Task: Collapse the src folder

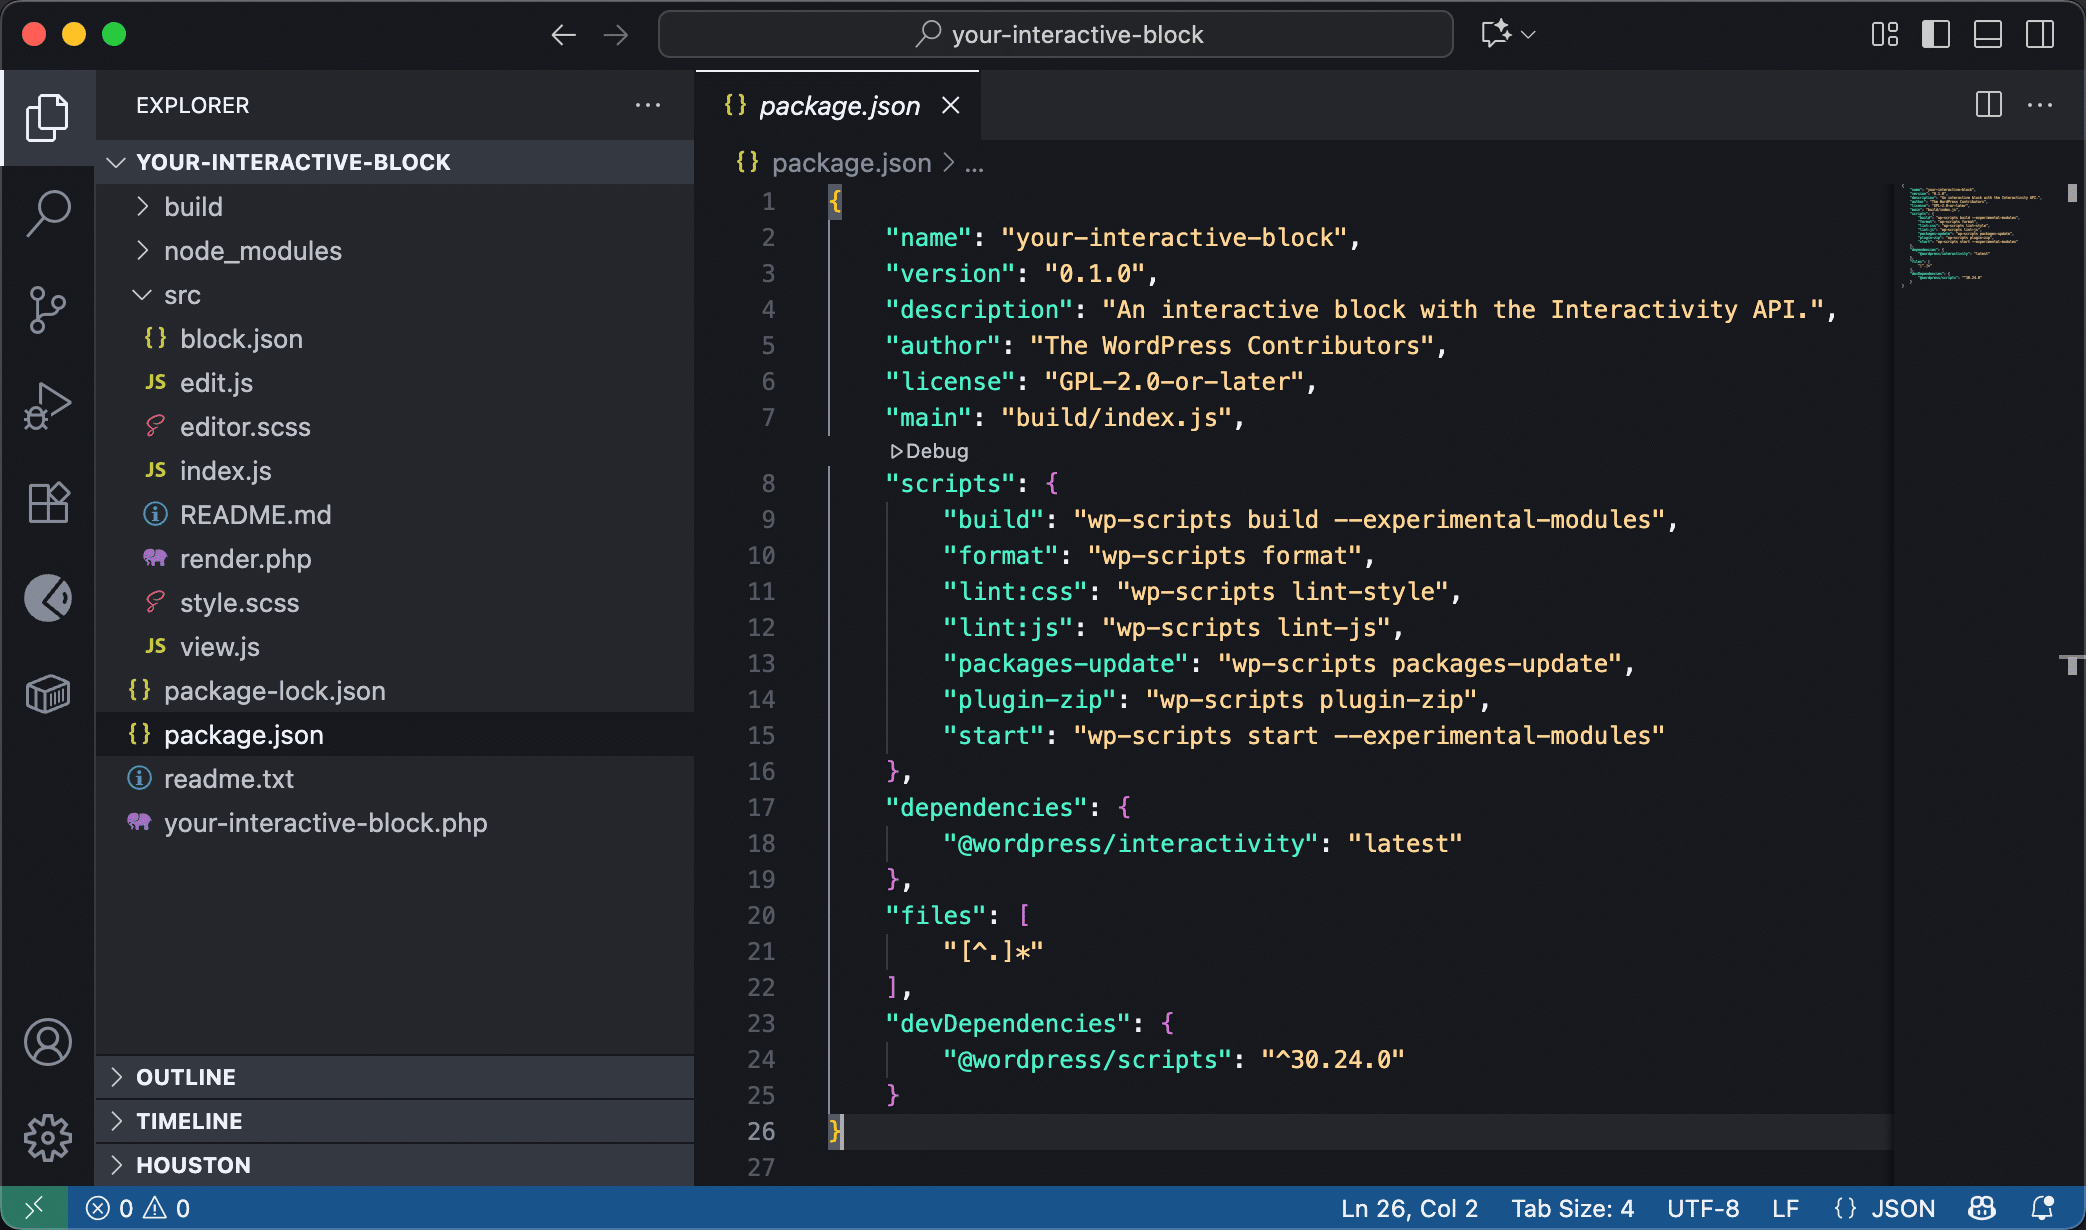Action: (x=183, y=294)
